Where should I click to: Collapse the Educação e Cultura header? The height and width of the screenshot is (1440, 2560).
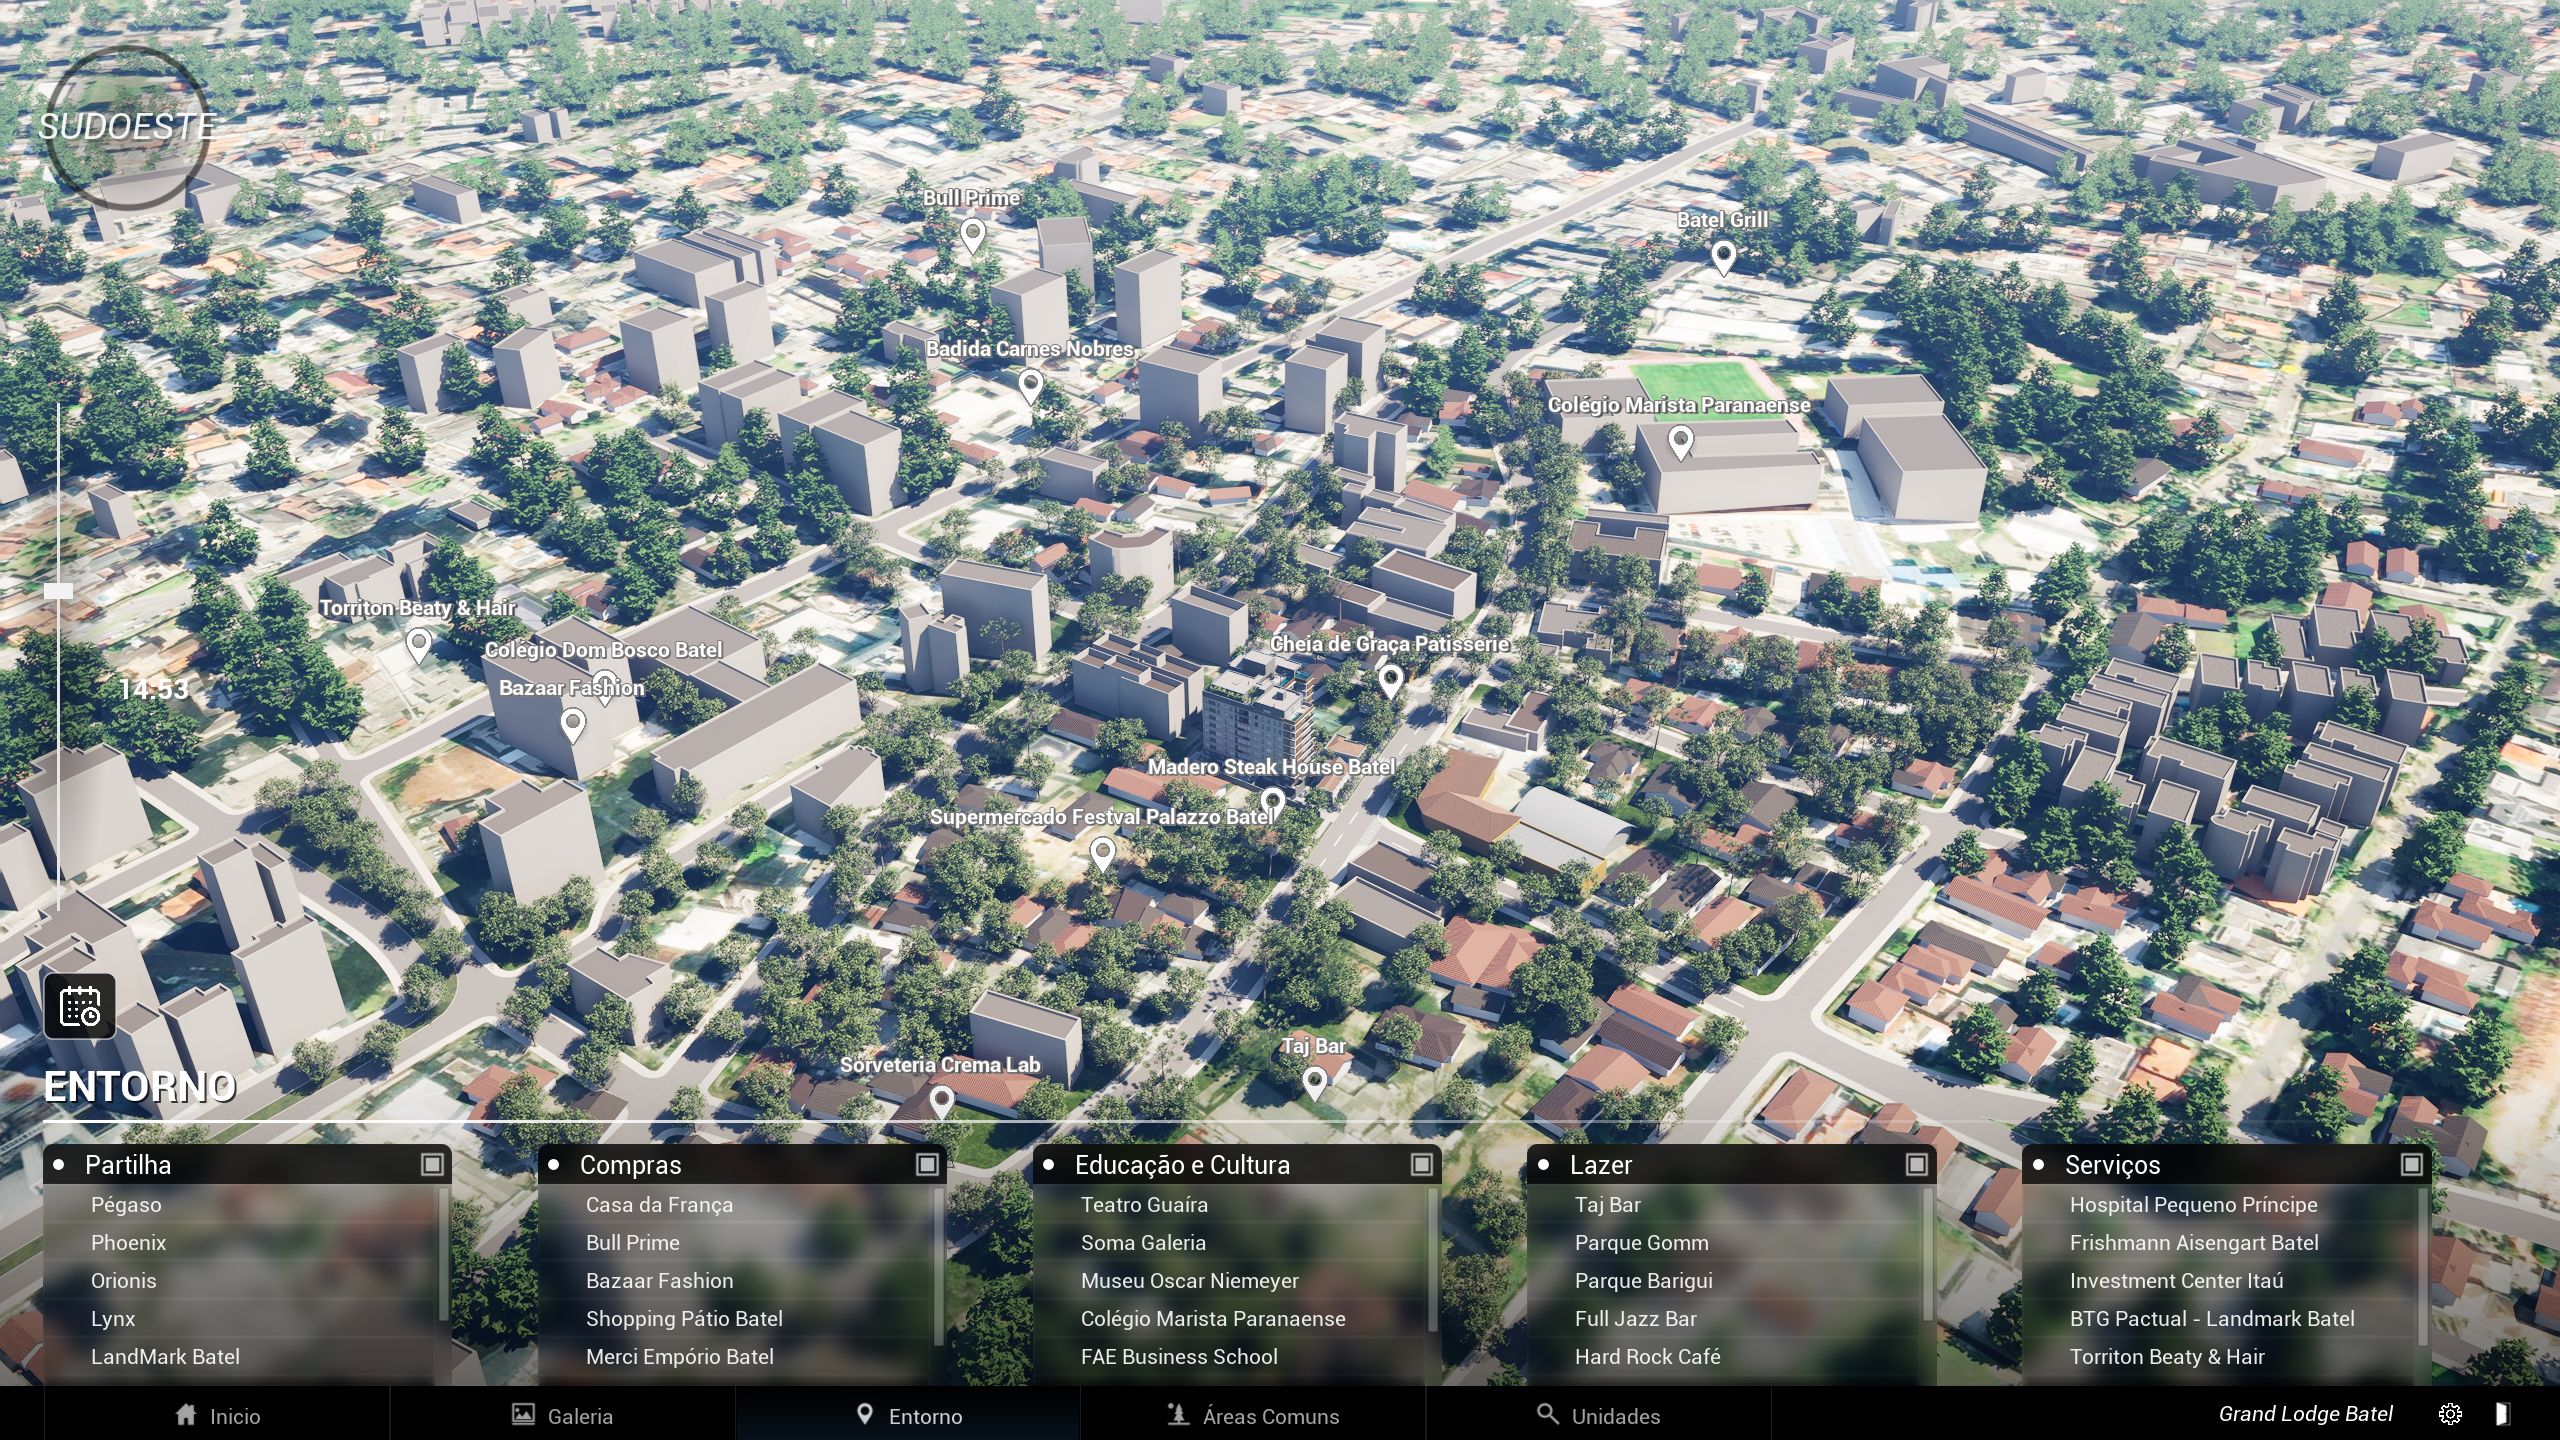(1181, 1165)
